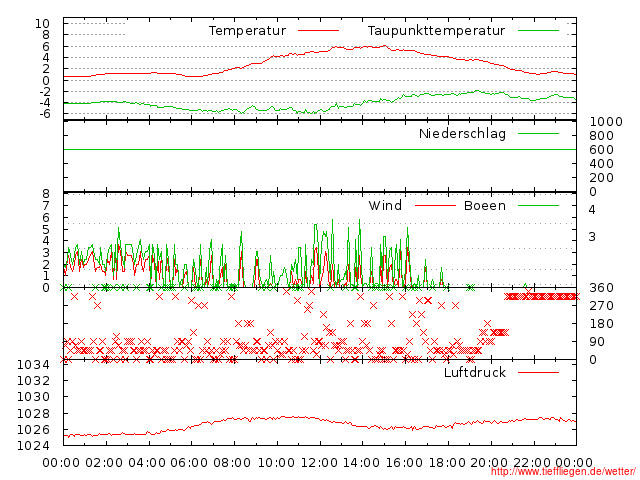Click the 20:00 time axis label
Screen dimensions: 640x480
click(x=489, y=463)
